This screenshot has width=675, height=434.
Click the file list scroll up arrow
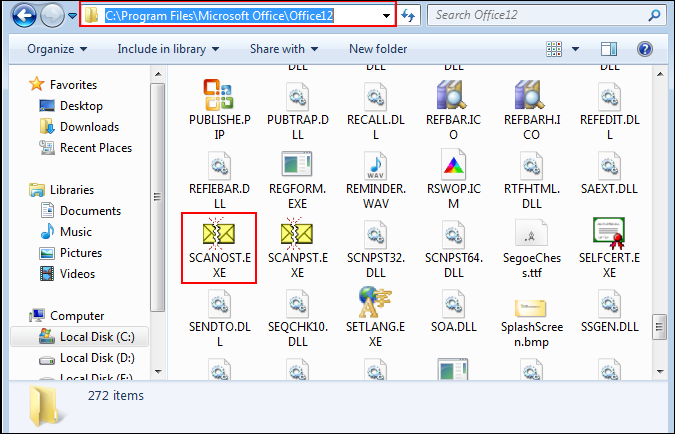(x=660, y=74)
